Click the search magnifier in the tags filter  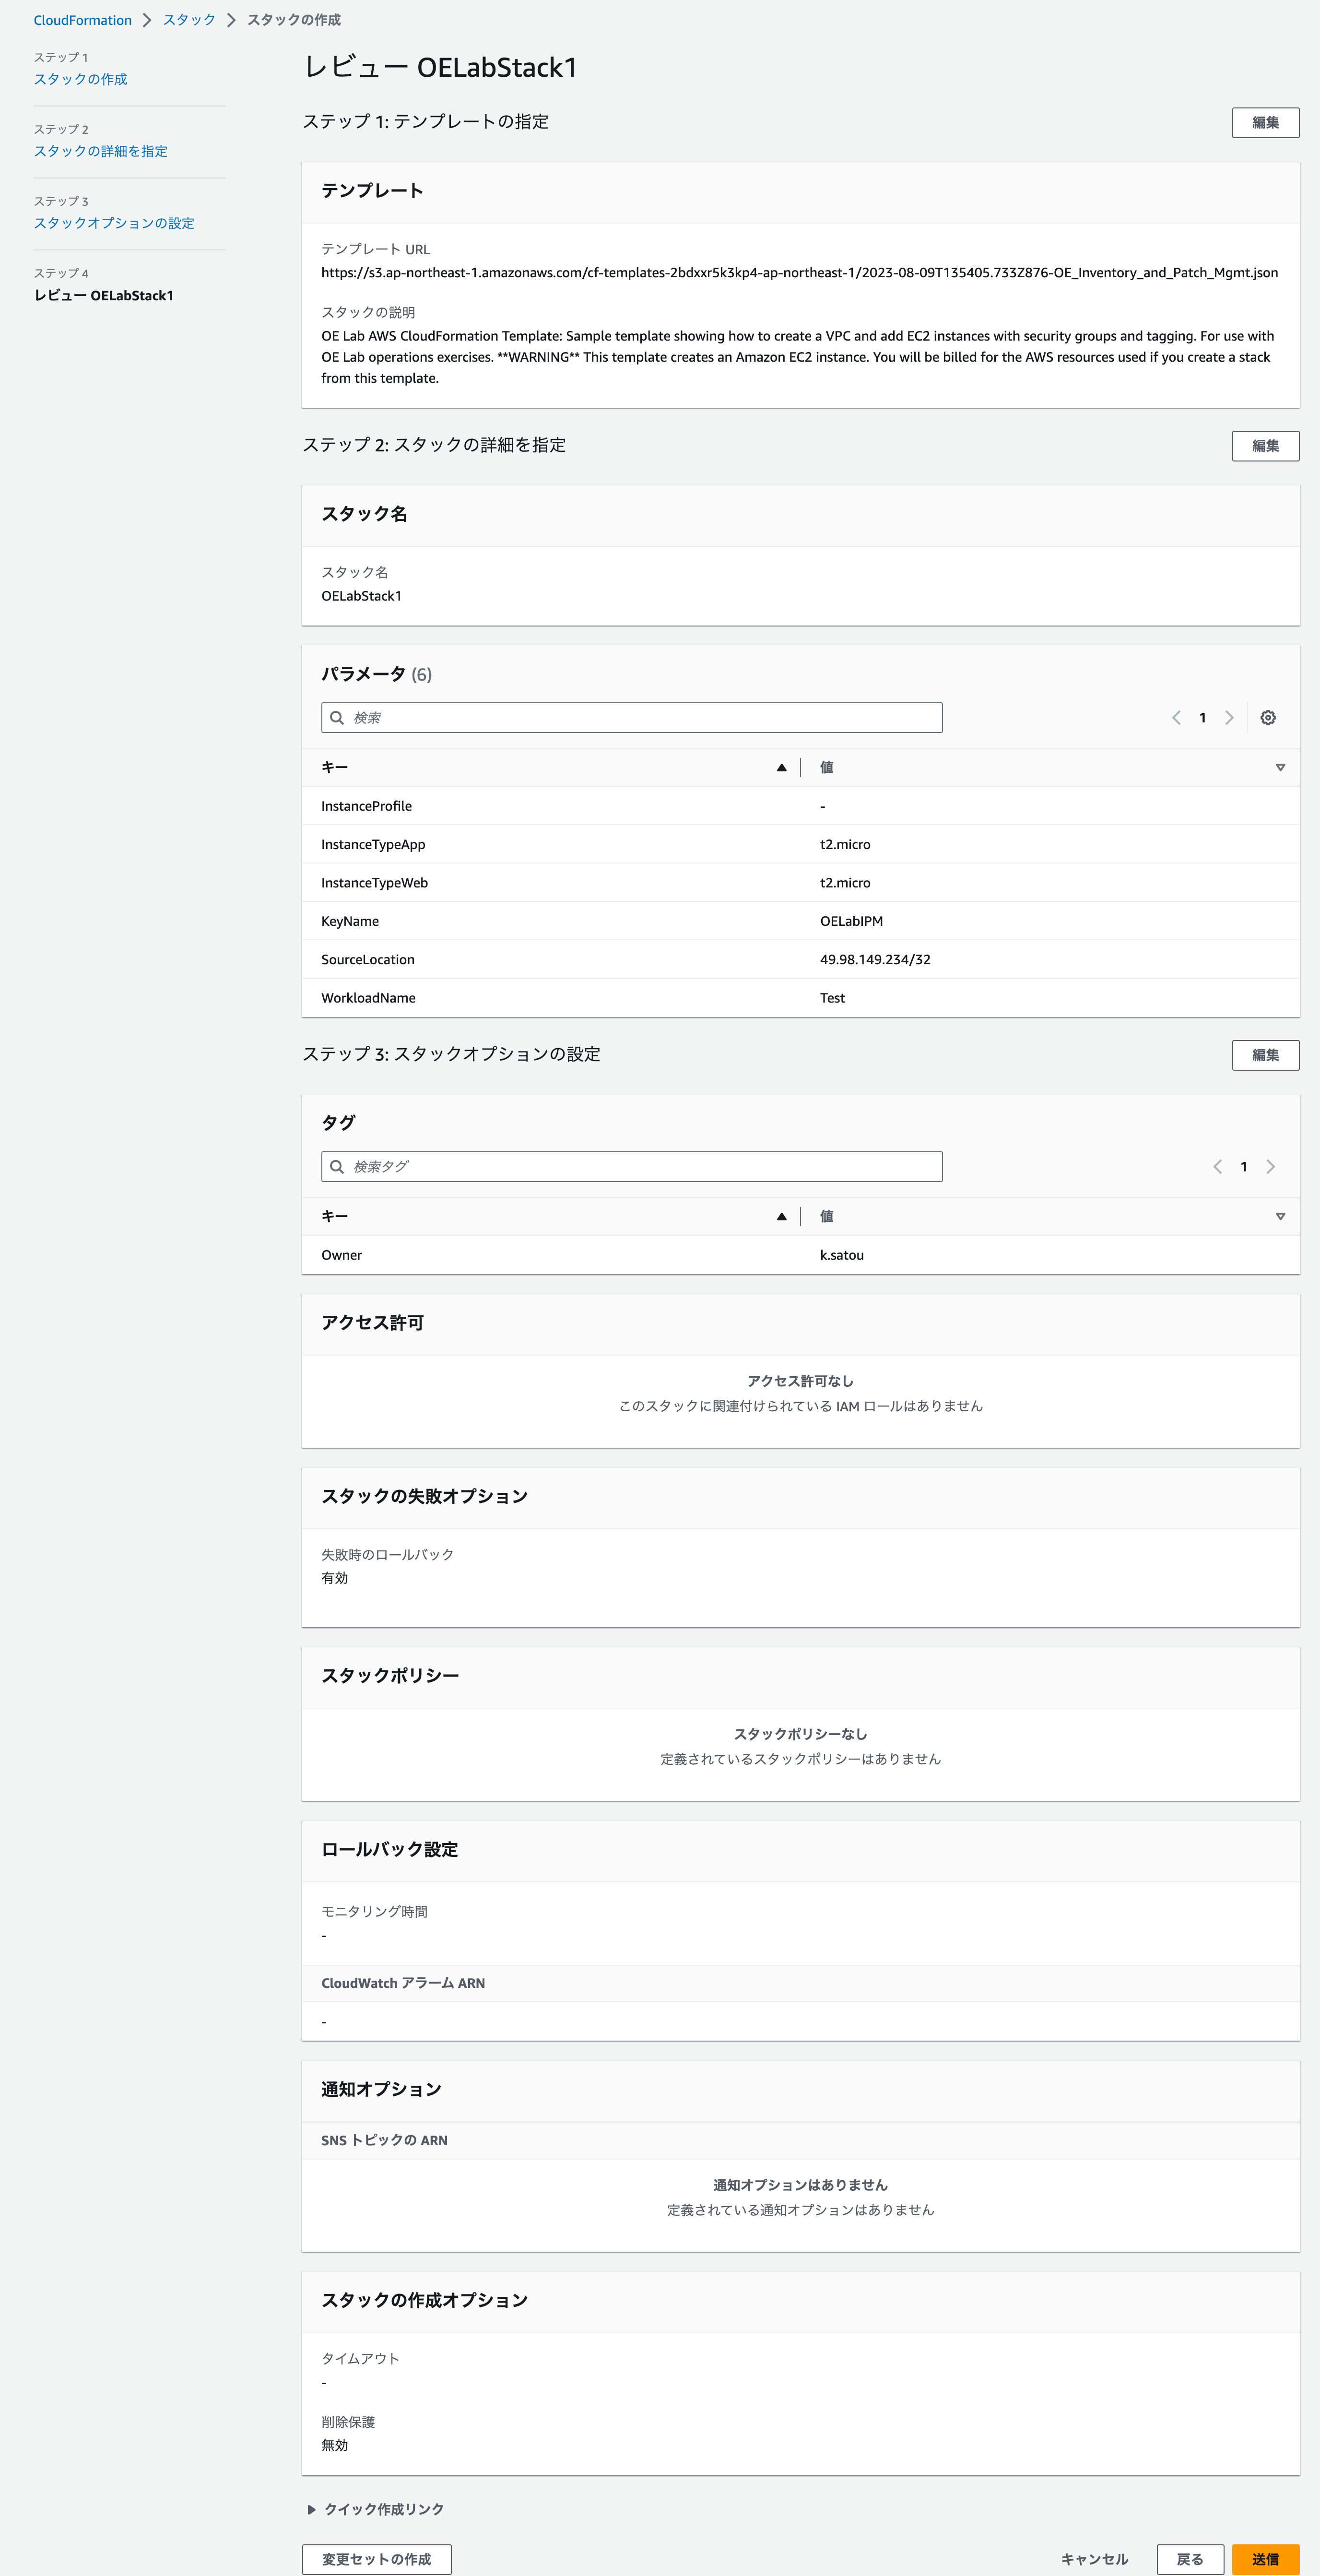(337, 1166)
